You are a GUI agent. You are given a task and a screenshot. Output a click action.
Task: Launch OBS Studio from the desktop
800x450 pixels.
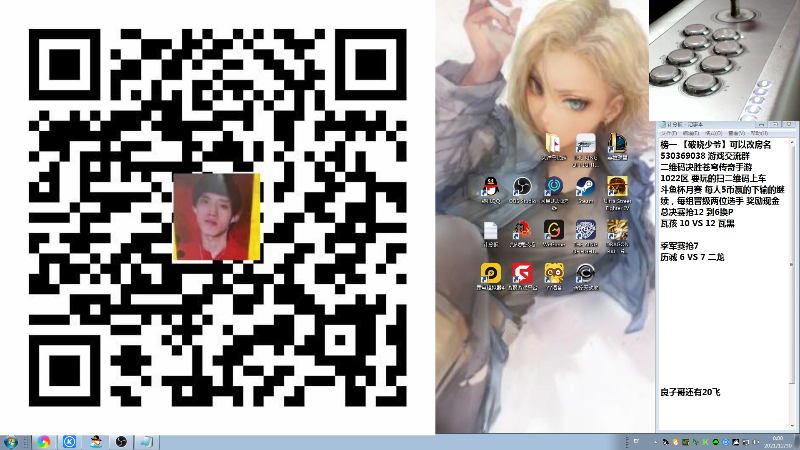point(522,190)
